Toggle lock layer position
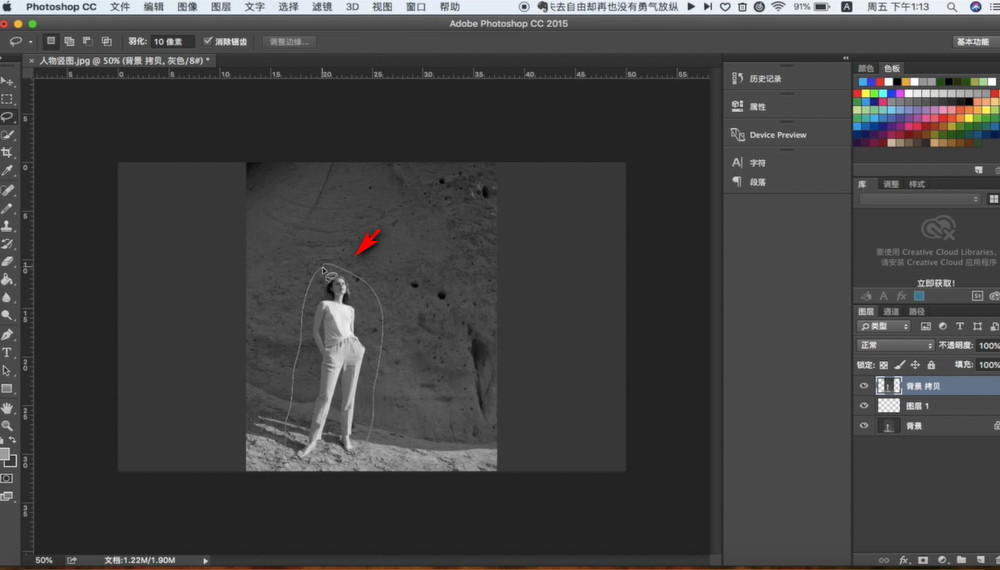This screenshot has height=570, width=1000. 915,365
